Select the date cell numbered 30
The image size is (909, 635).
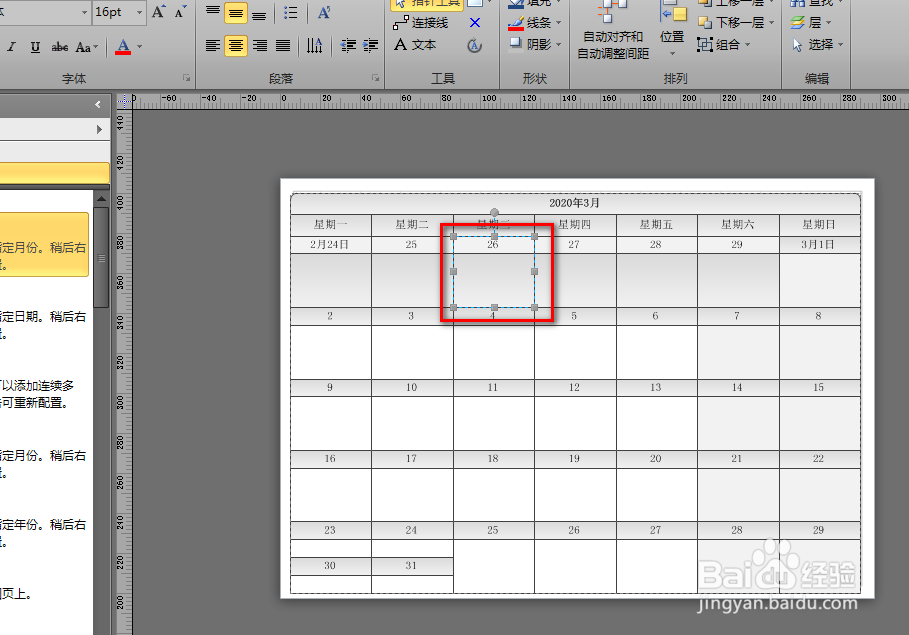(x=330, y=565)
